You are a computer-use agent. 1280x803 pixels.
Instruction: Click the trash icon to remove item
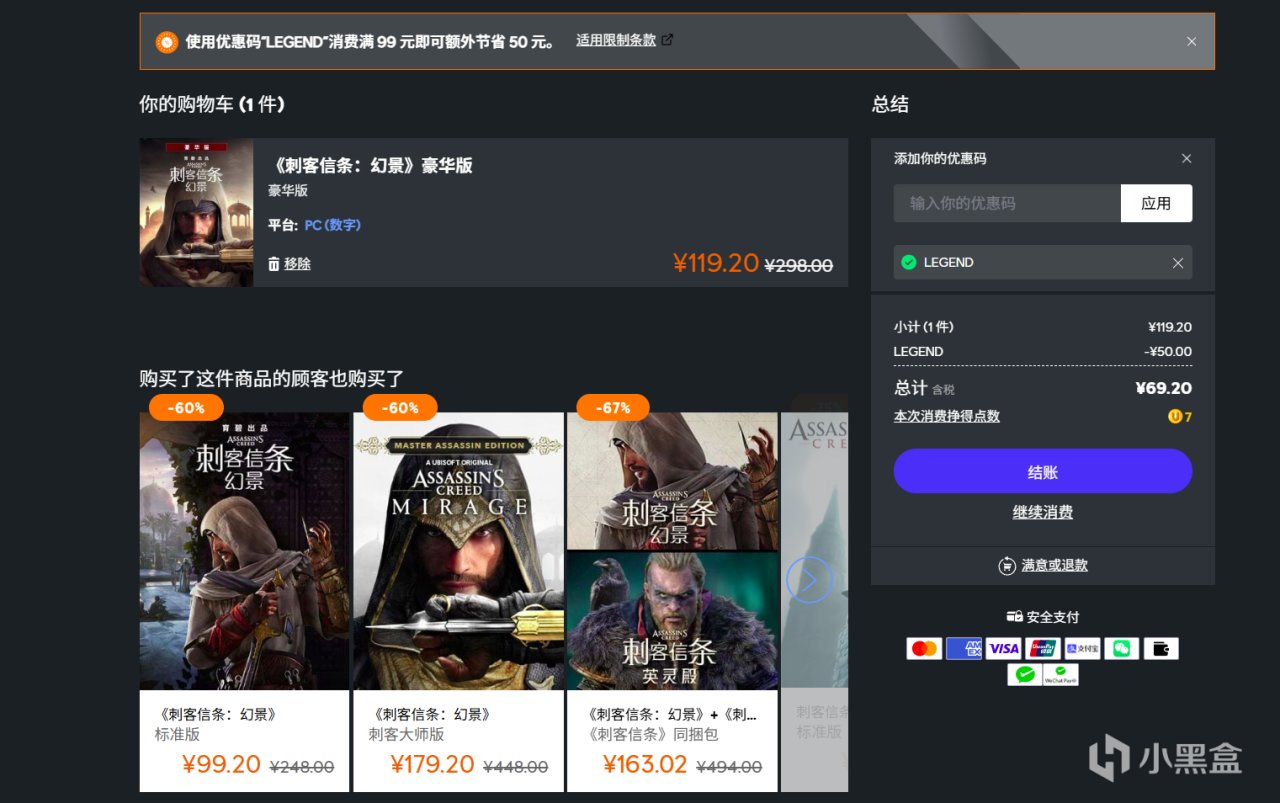pos(274,264)
